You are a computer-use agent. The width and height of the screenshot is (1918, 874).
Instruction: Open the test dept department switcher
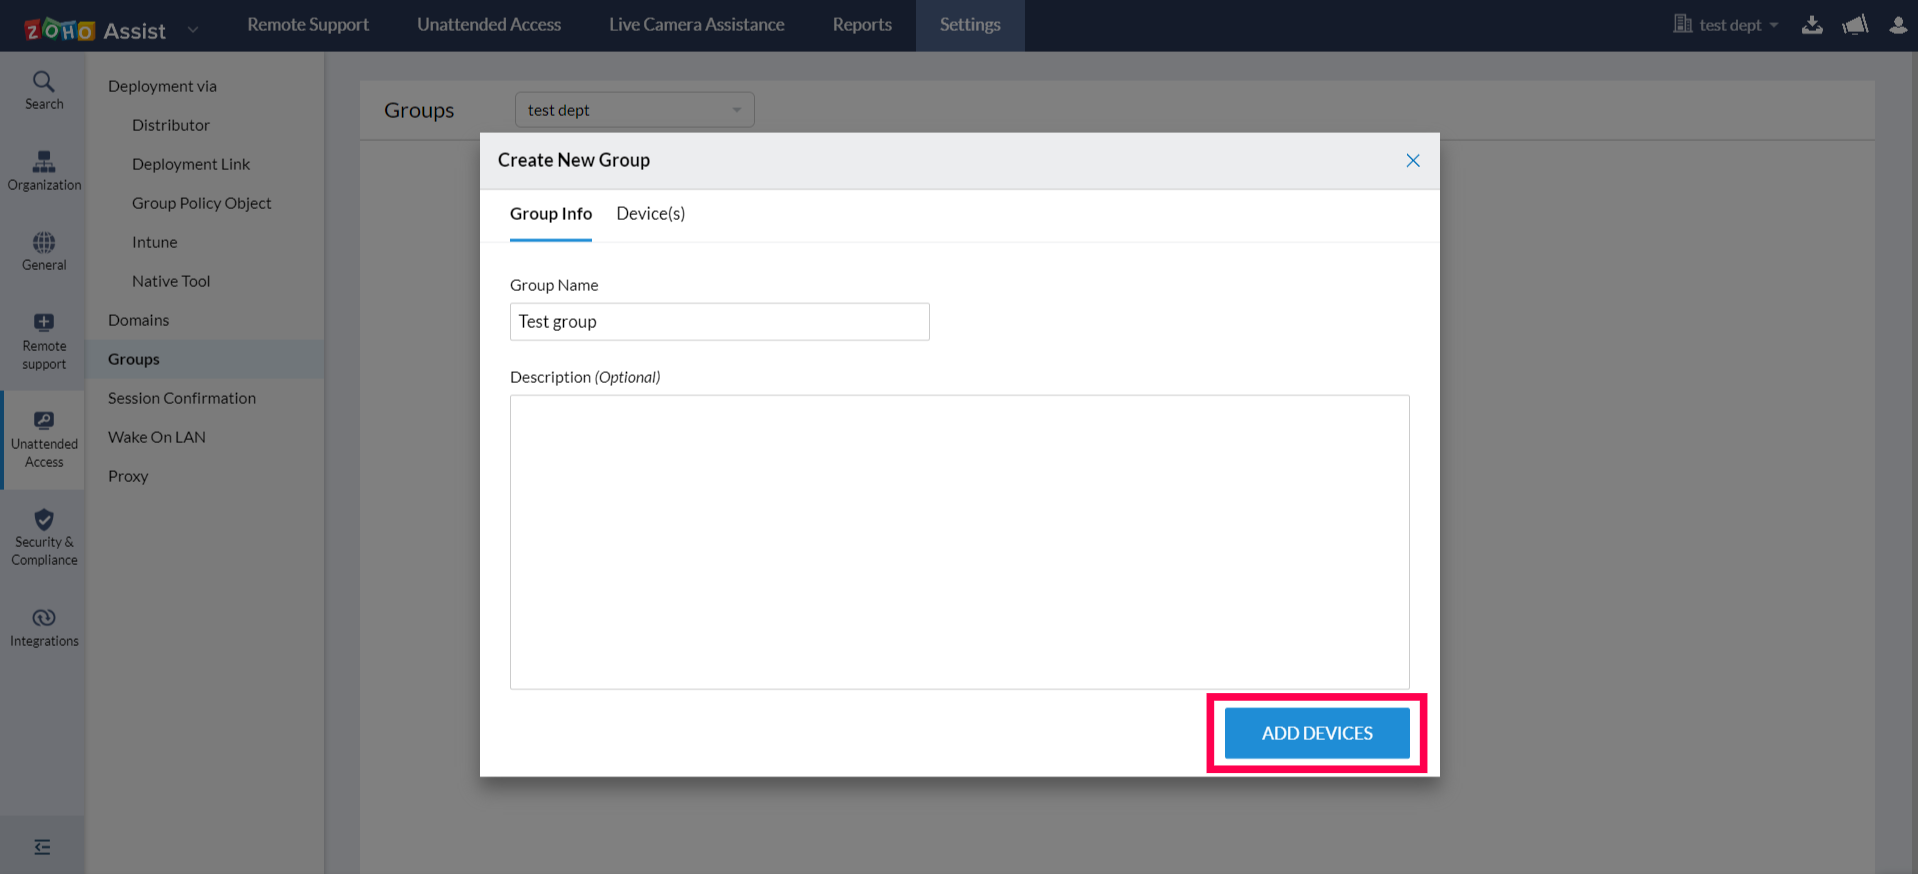coord(1728,25)
